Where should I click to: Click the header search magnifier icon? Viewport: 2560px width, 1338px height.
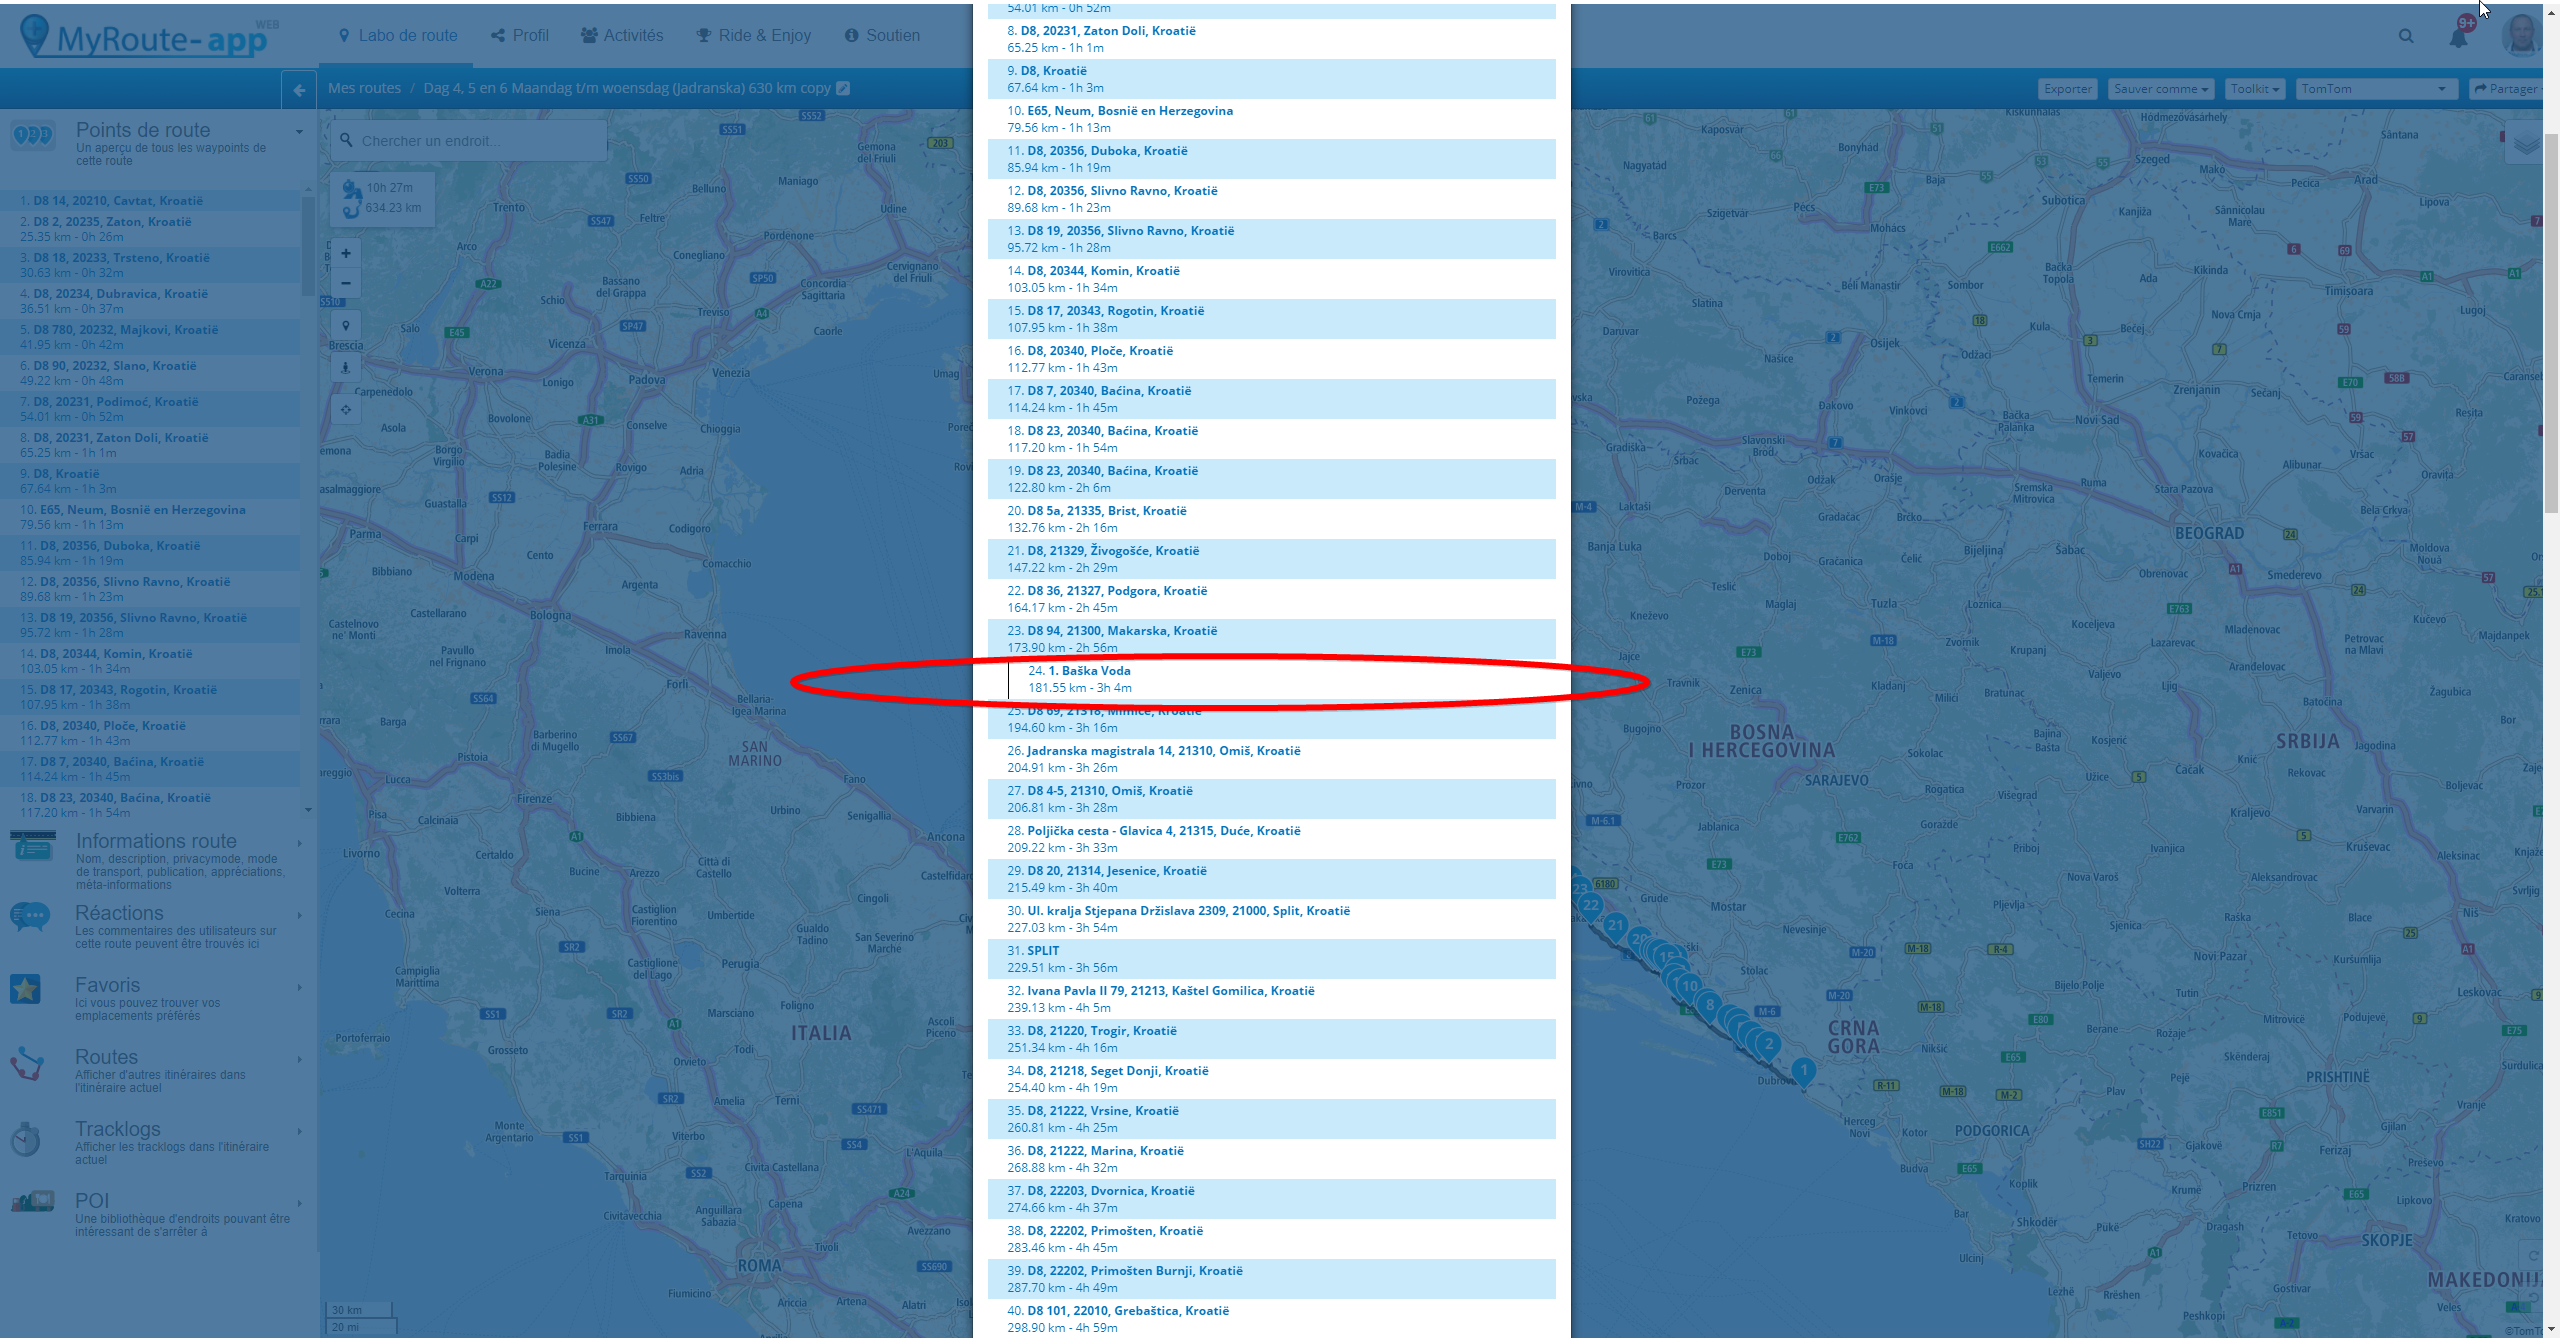point(2406,36)
